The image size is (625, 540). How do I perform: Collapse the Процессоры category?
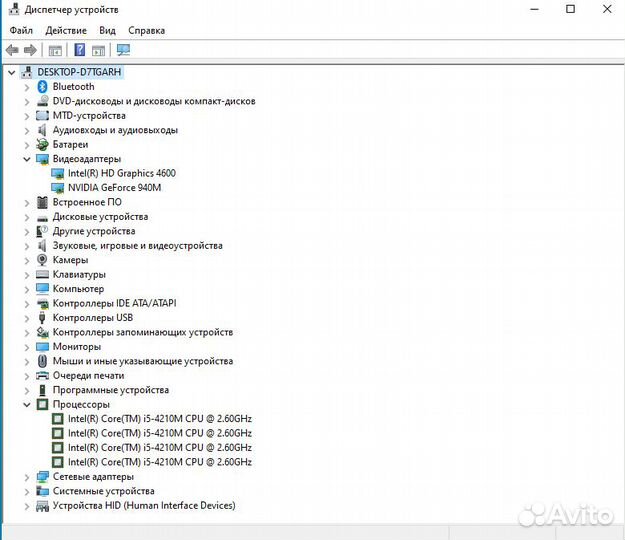click(x=27, y=405)
